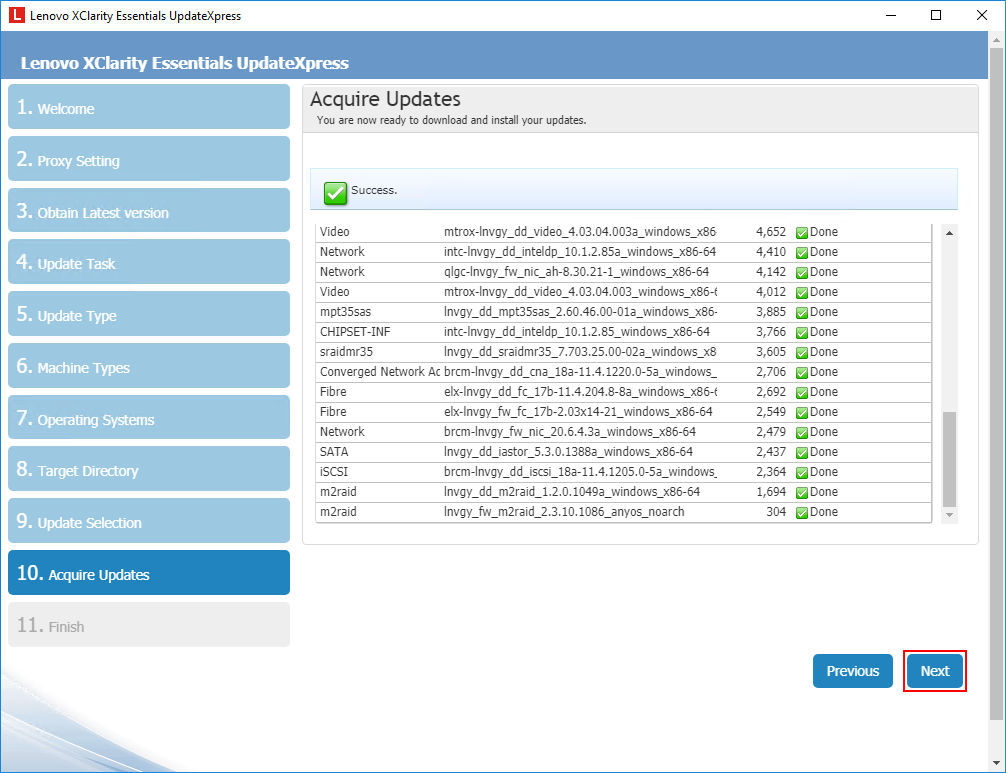Select the mtrox video 4.03.04.003a file name
Screen dimensions: 1006x773
[x=580, y=232]
